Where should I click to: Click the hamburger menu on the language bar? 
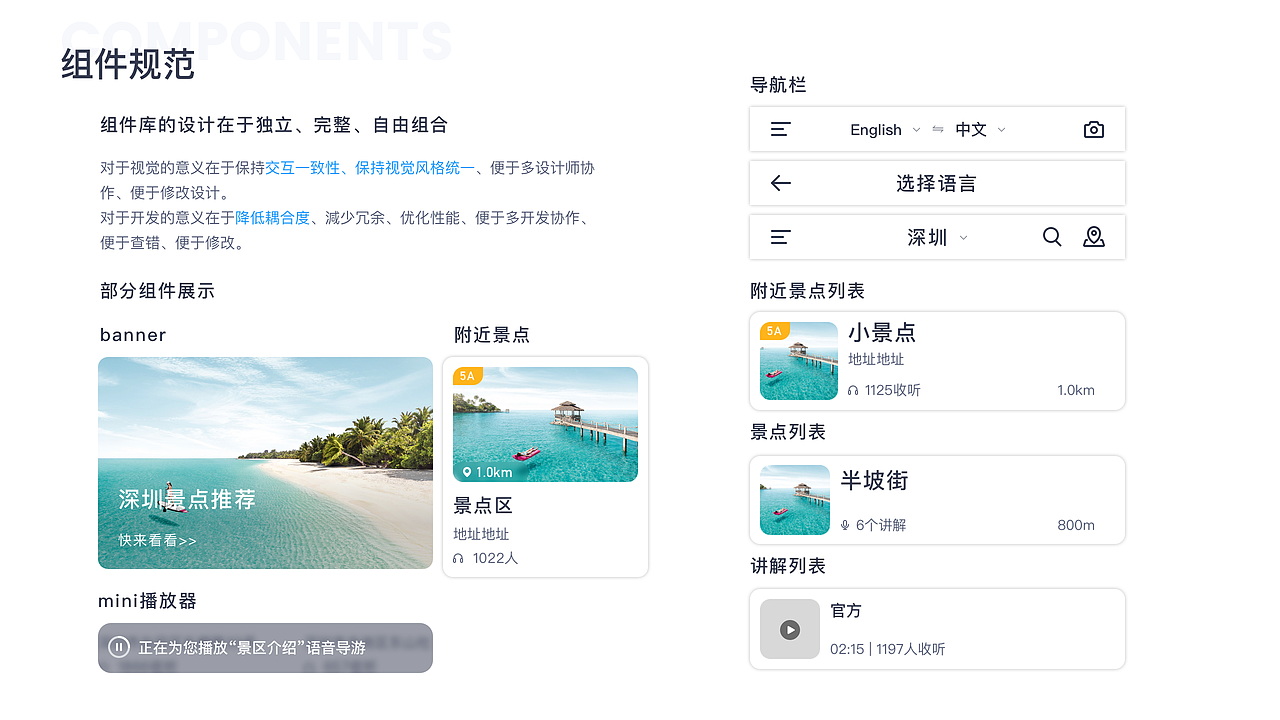click(780, 129)
